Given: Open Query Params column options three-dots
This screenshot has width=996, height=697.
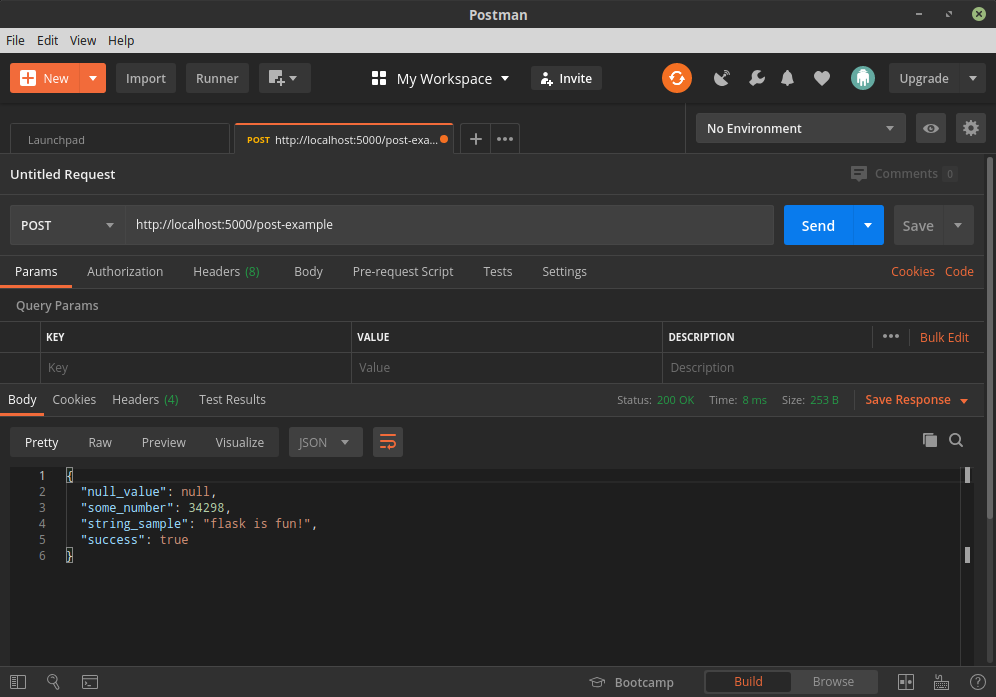Looking at the screenshot, I should pos(891,336).
